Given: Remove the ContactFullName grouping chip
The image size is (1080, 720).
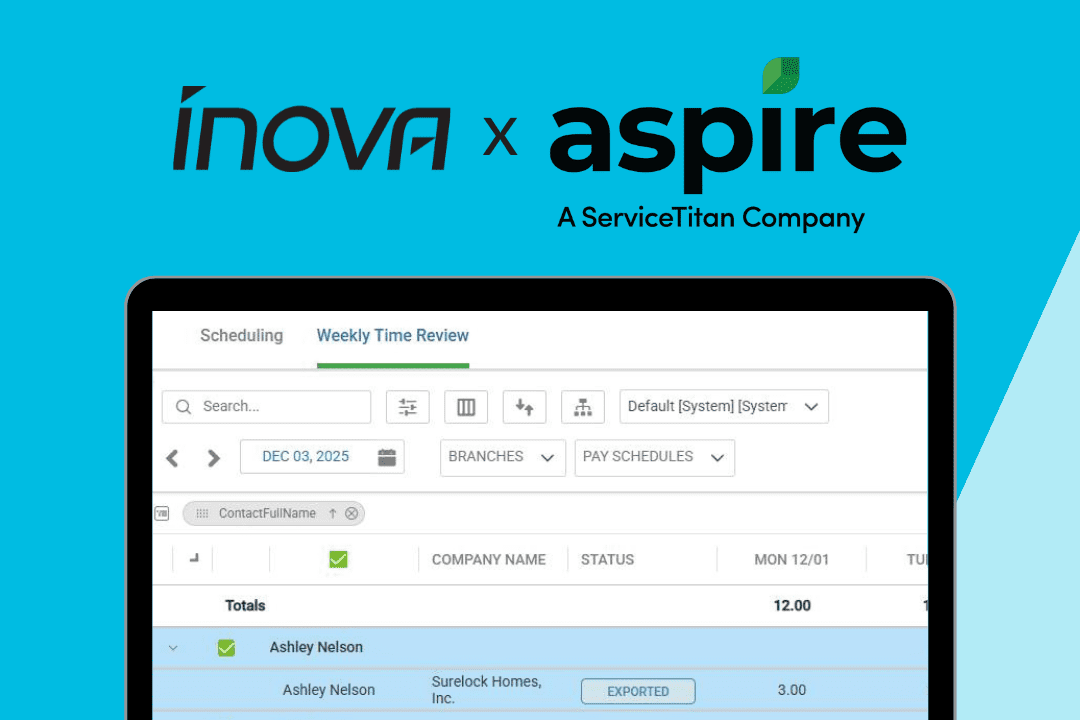Looking at the screenshot, I should [351, 514].
